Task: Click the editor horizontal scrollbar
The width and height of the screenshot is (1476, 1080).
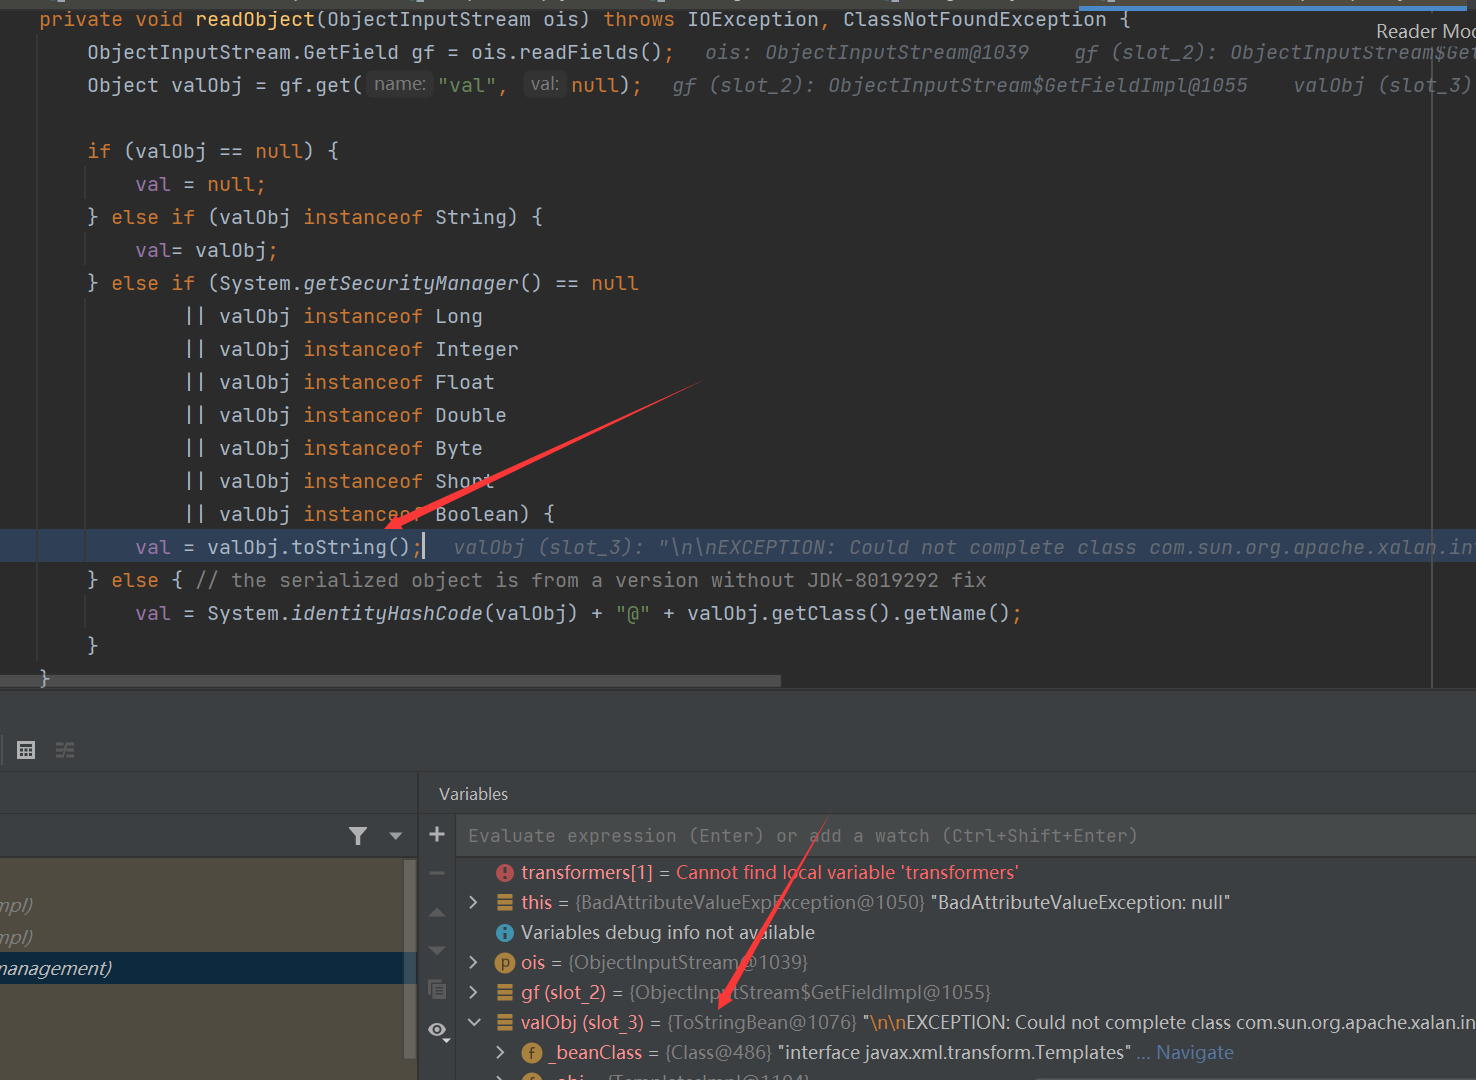Action: [x=390, y=681]
